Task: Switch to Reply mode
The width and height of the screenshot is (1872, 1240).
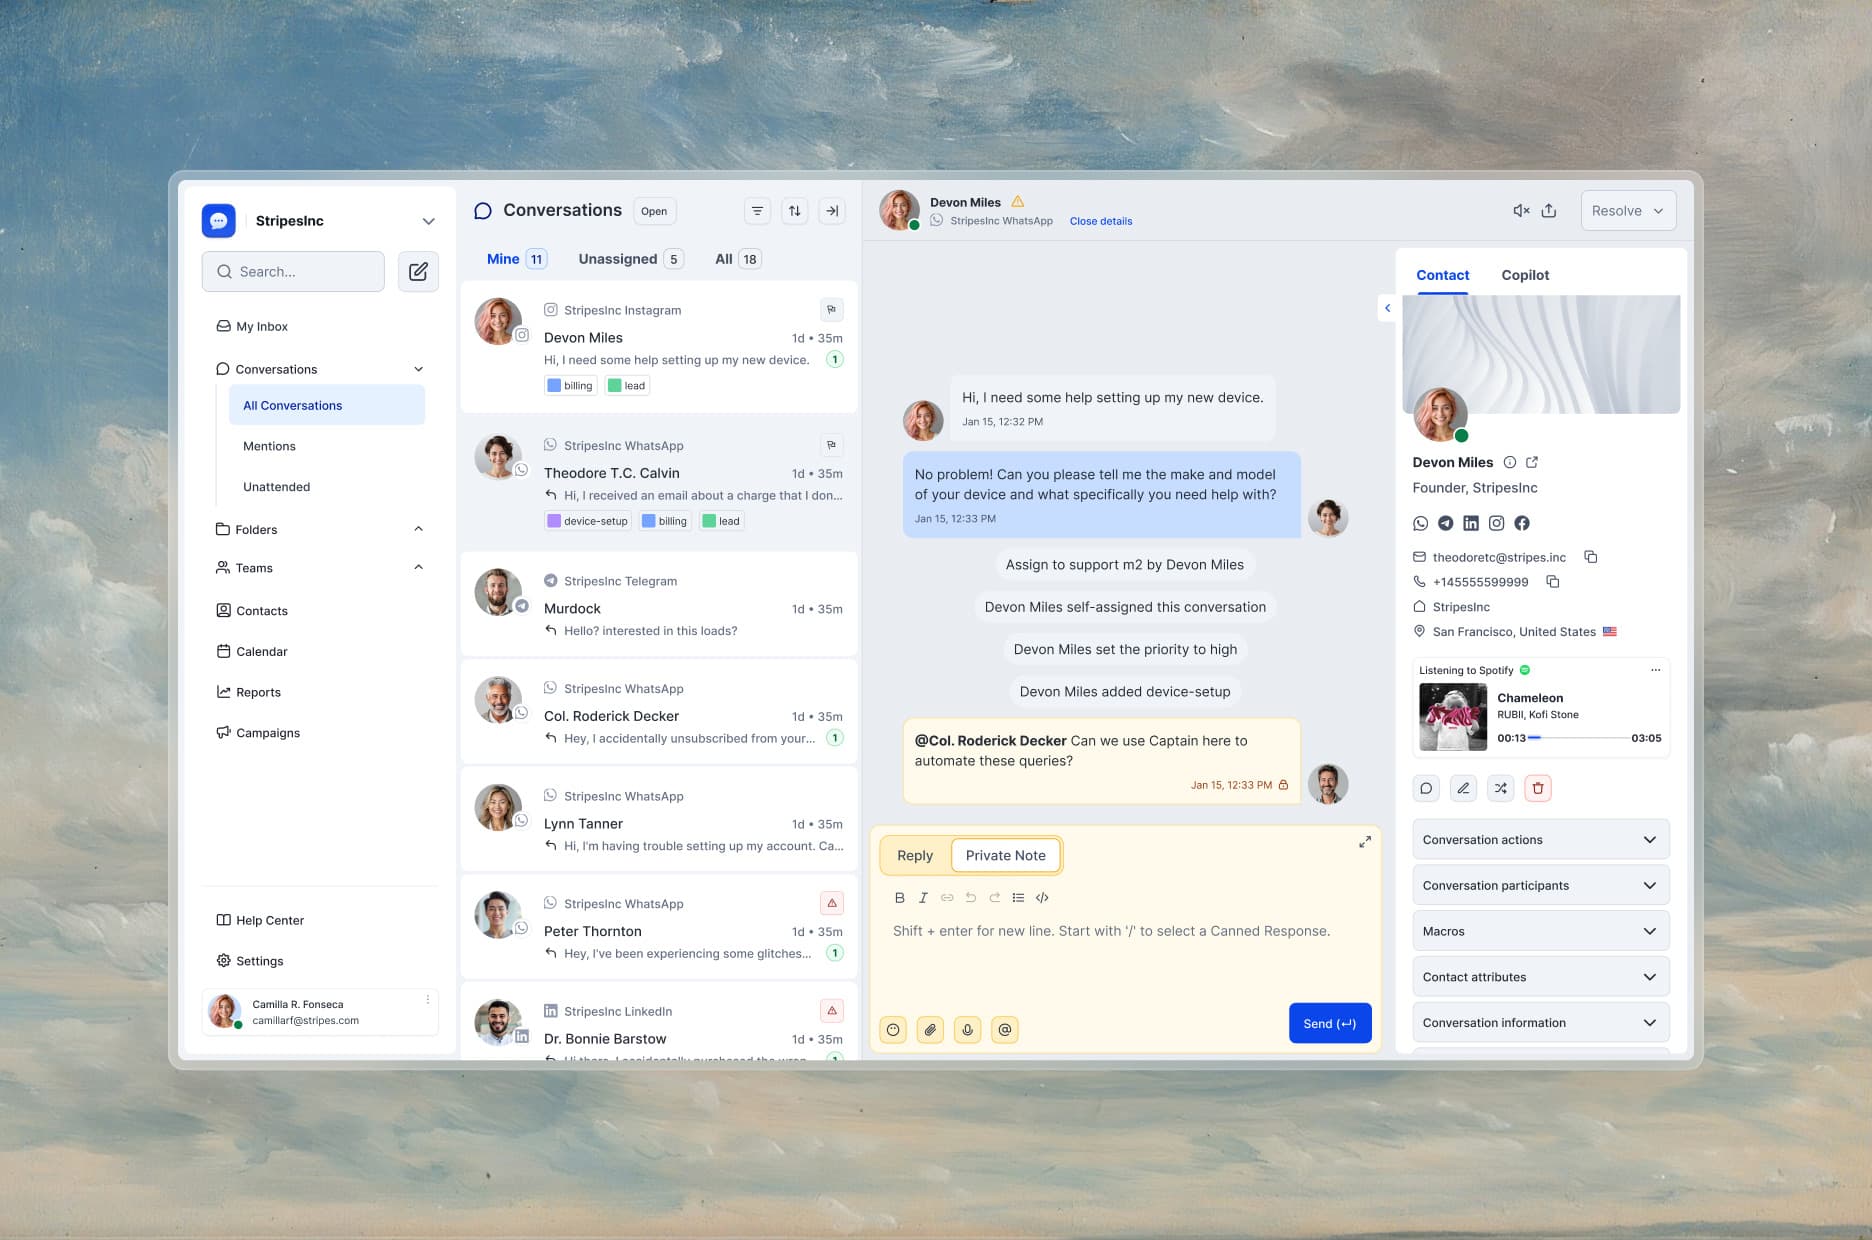Action: [915, 855]
